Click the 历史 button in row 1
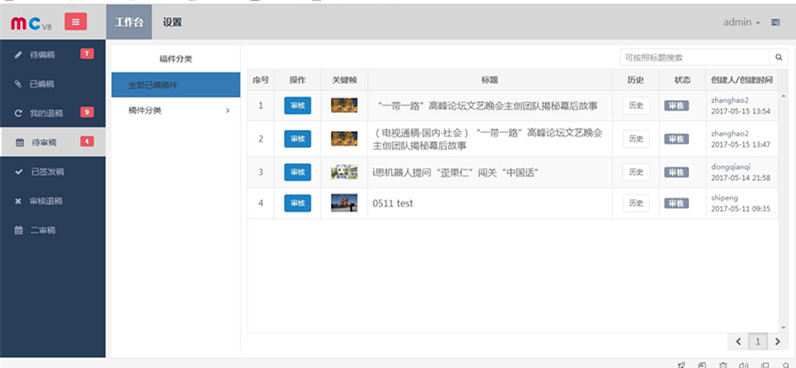This screenshot has height=368, width=796. click(x=636, y=106)
